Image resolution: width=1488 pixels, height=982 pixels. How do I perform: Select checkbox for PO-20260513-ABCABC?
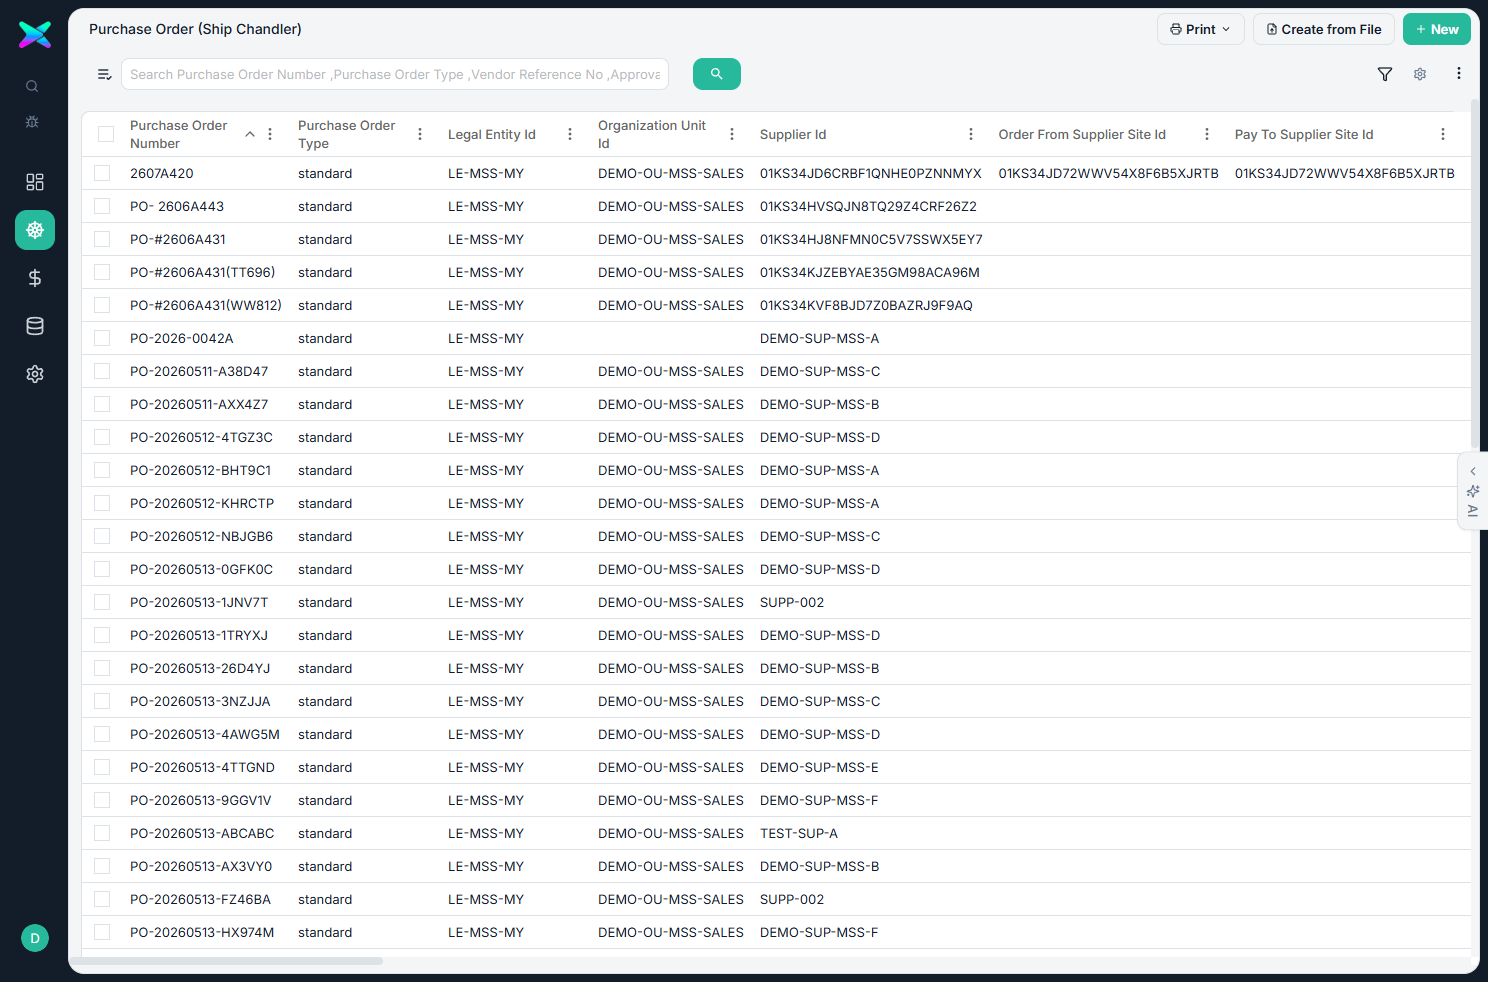[x=102, y=833]
